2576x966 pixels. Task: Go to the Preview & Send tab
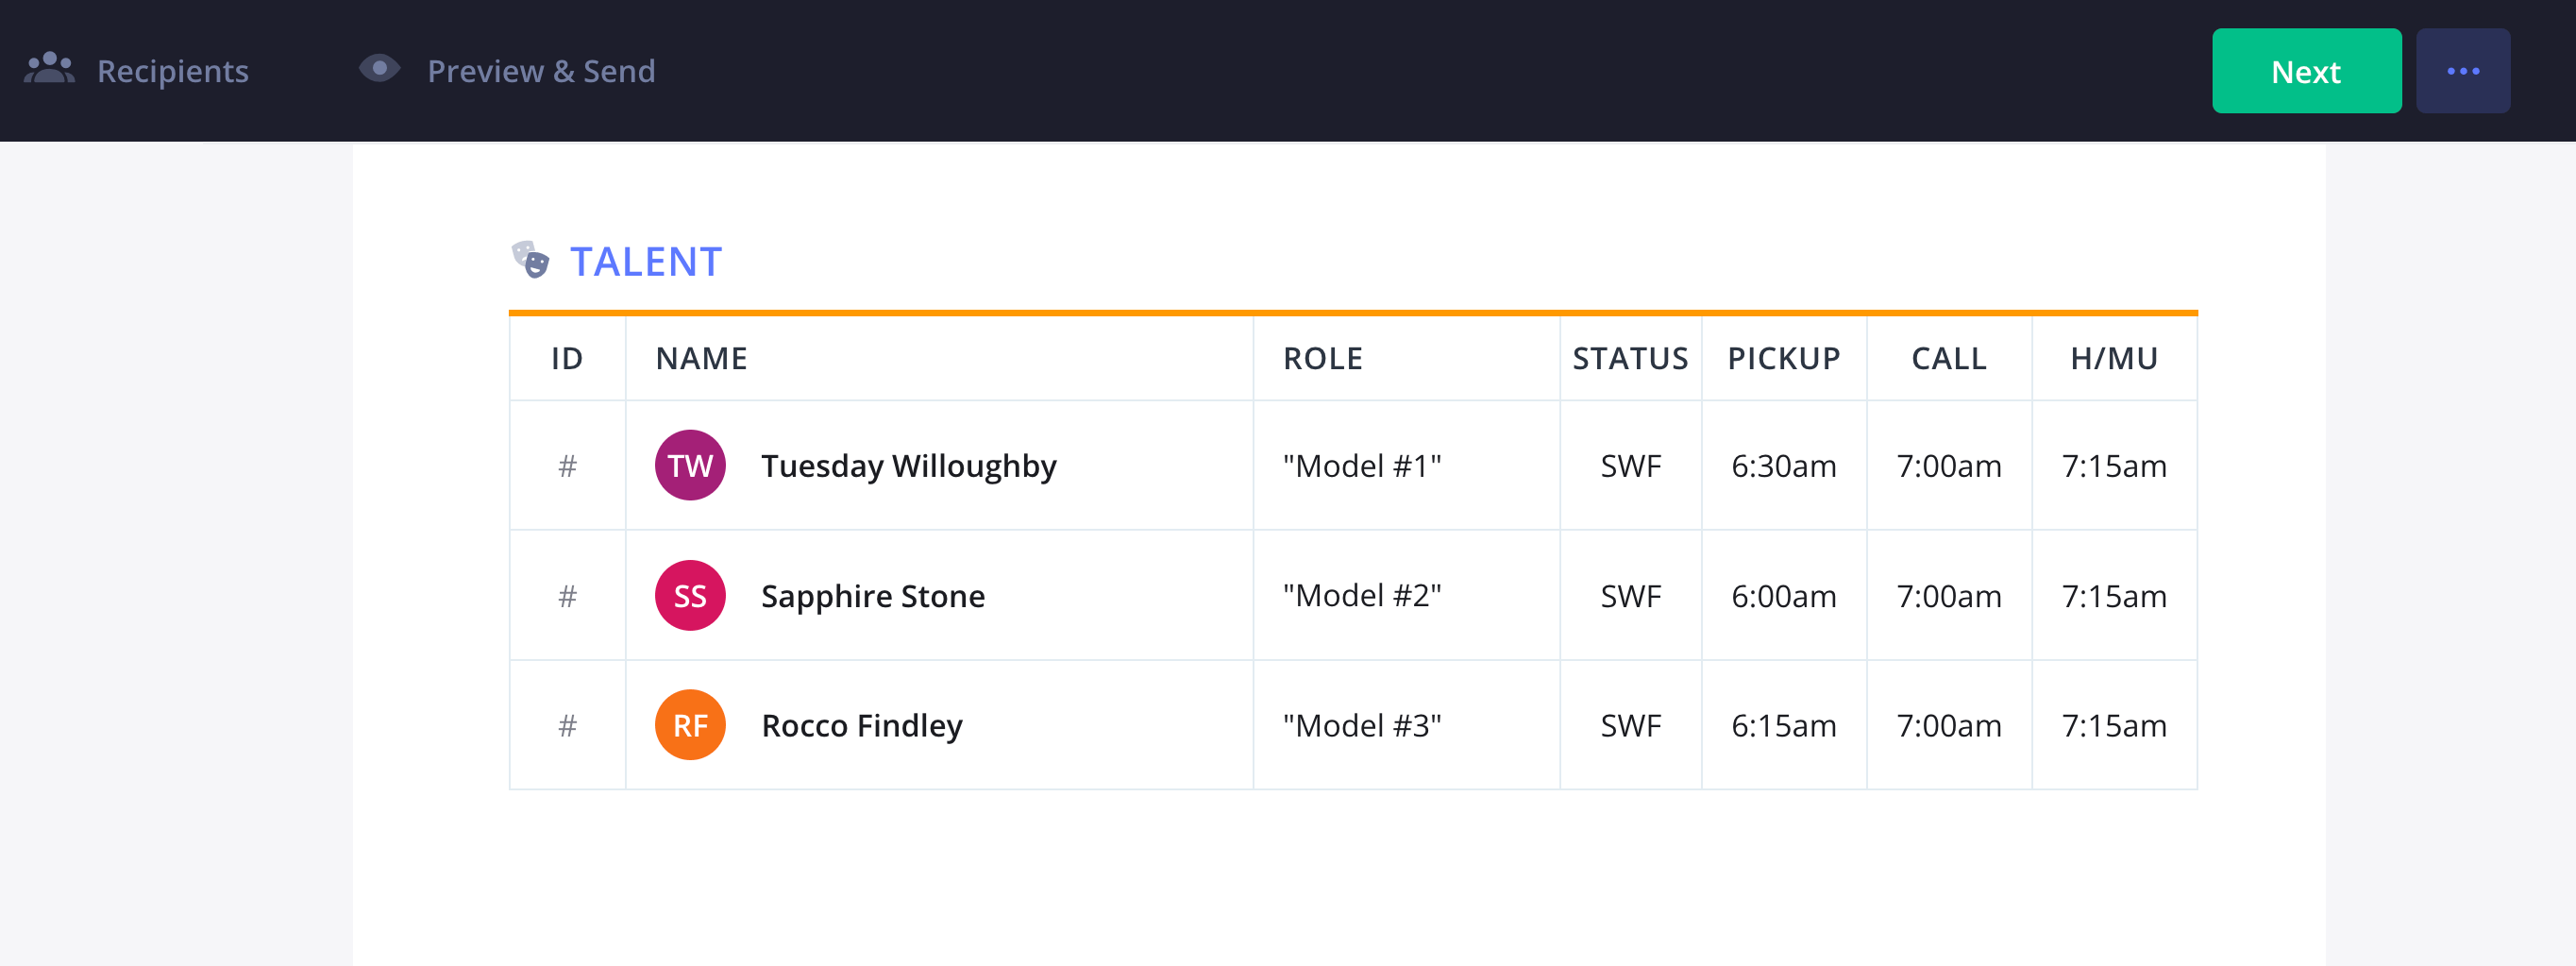tap(540, 71)
